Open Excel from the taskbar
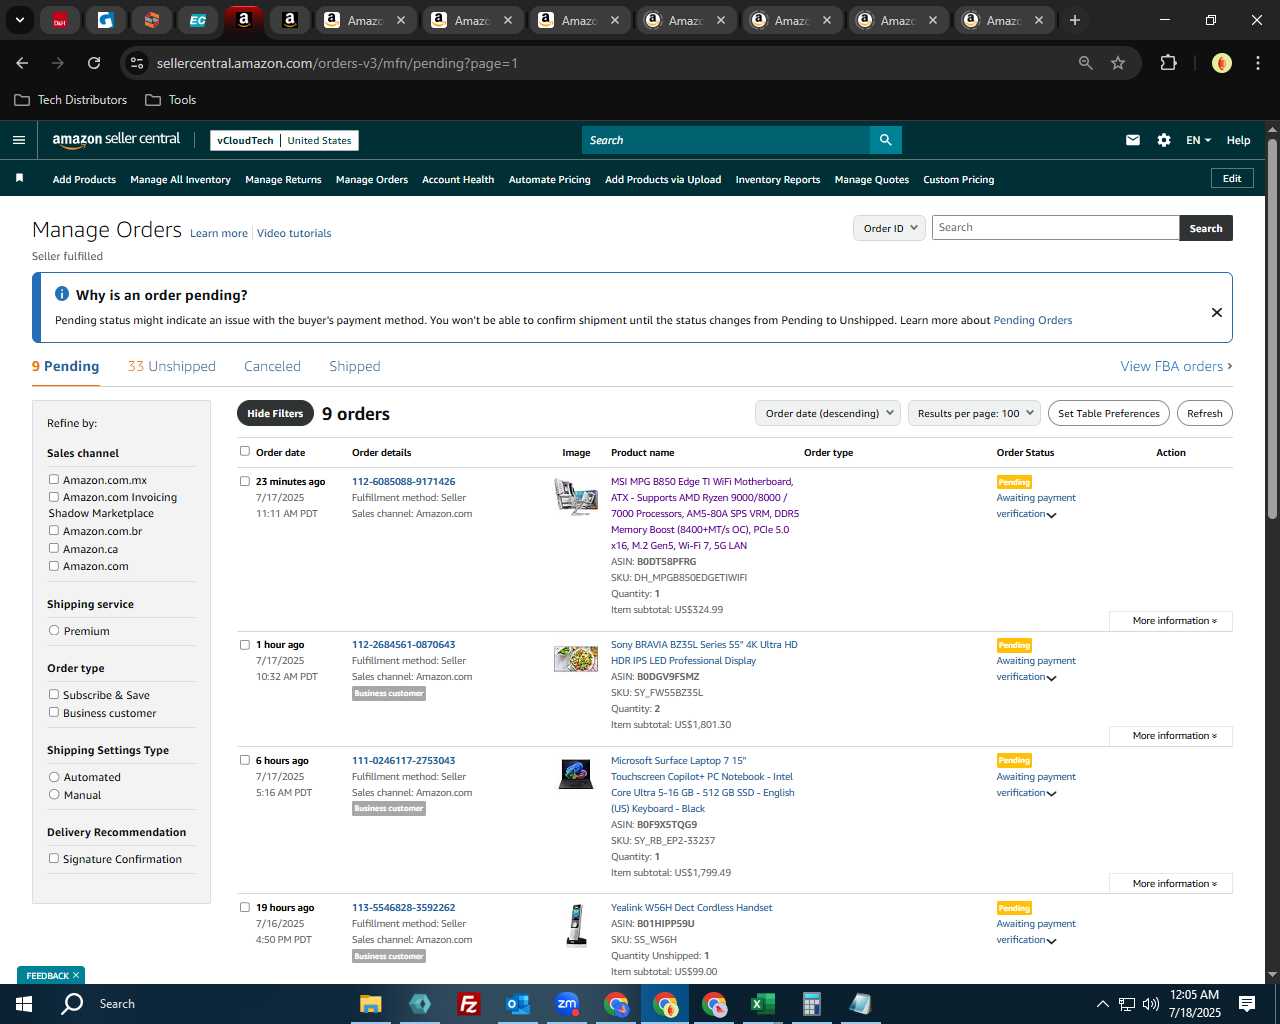Screen dimensions: 1280x1024 point(763,1004)
